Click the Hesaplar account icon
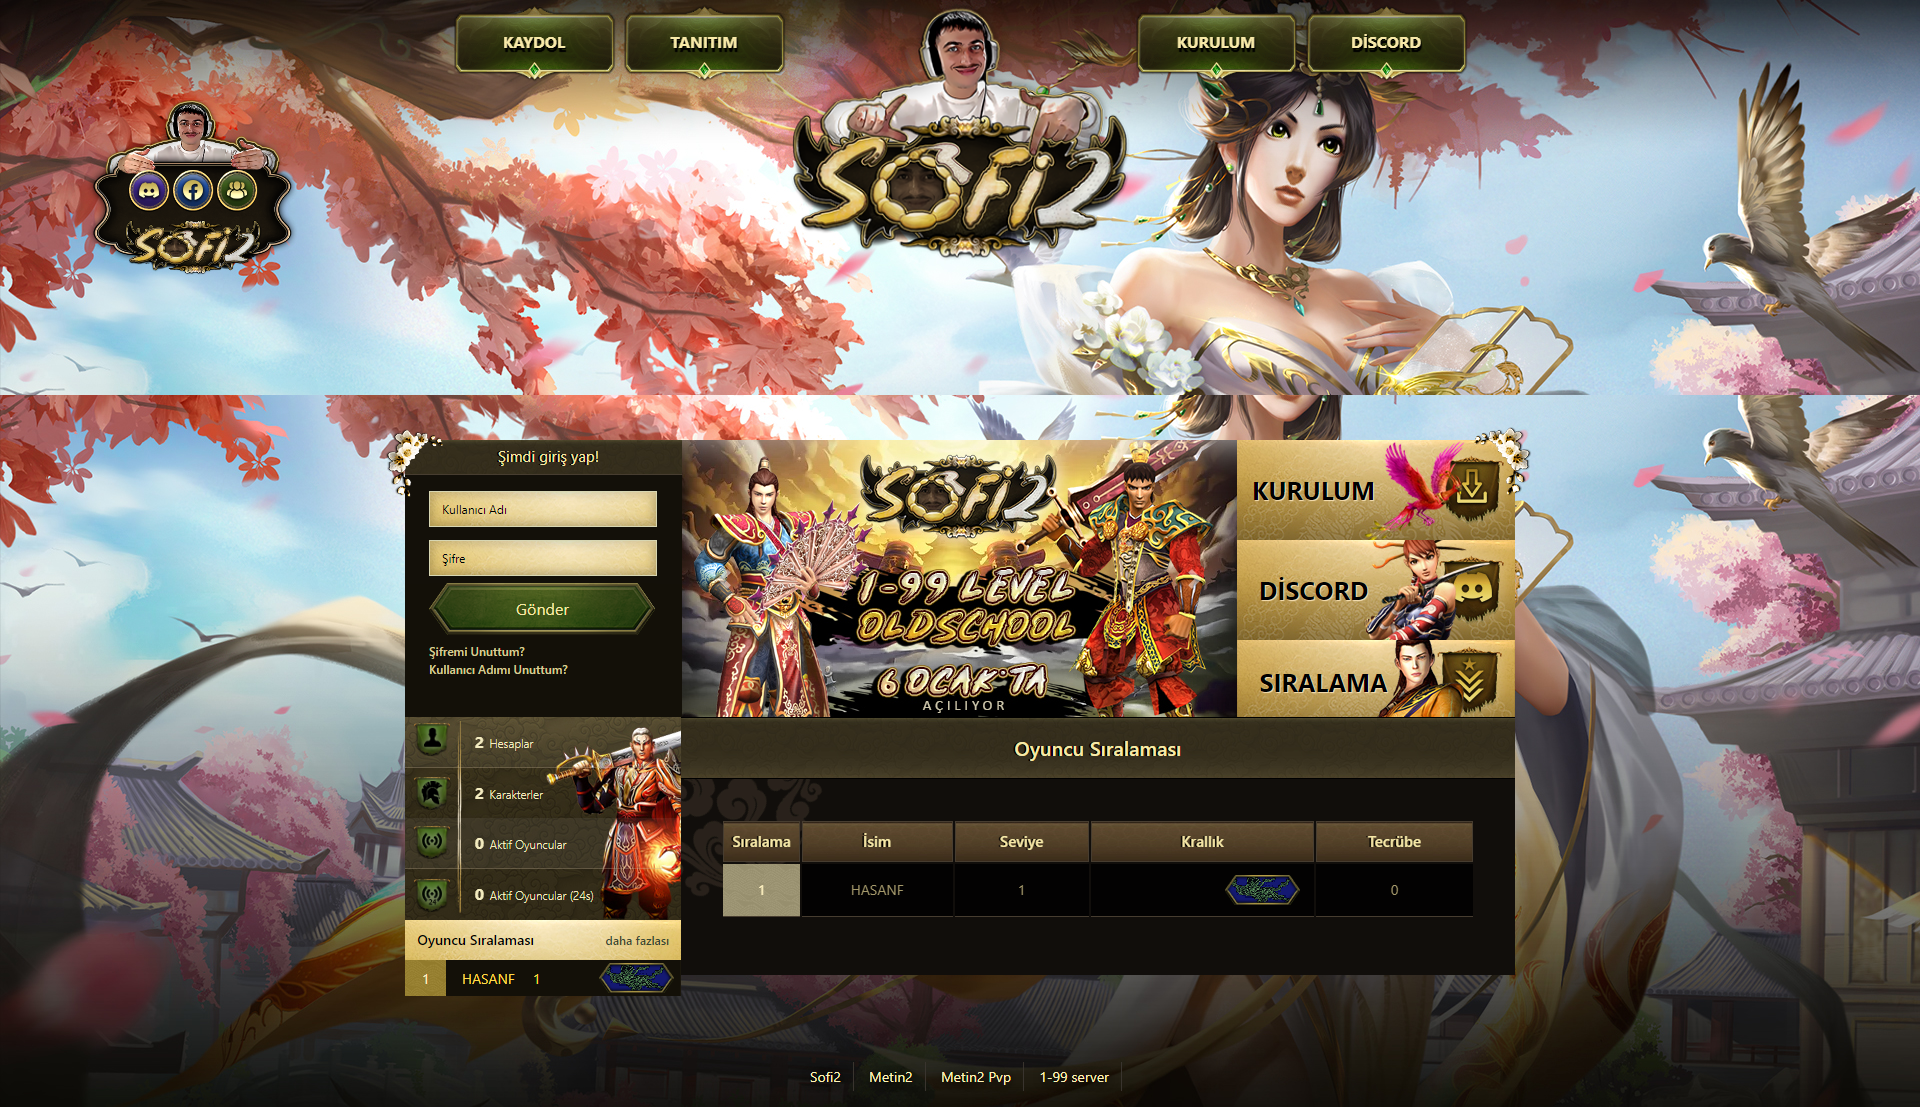1920x1107 pixels. 432,741
